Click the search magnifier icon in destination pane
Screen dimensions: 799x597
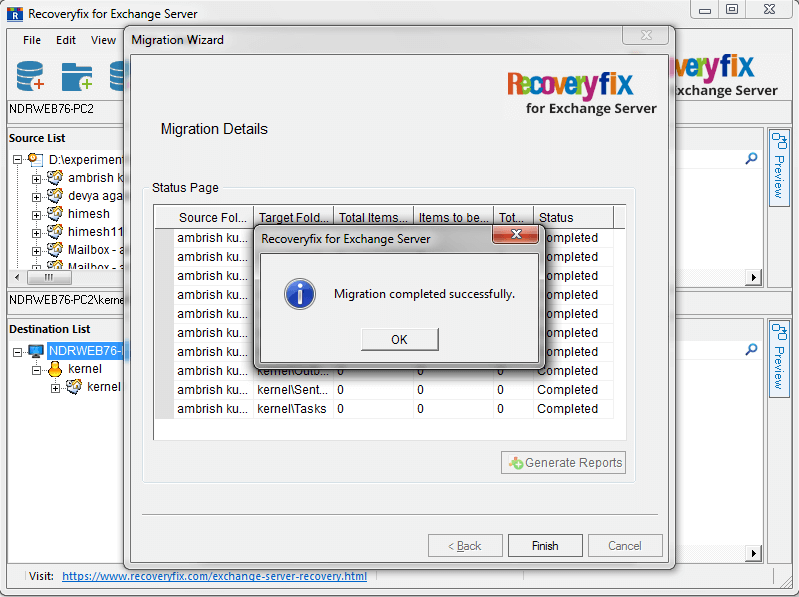pos(751,349)
